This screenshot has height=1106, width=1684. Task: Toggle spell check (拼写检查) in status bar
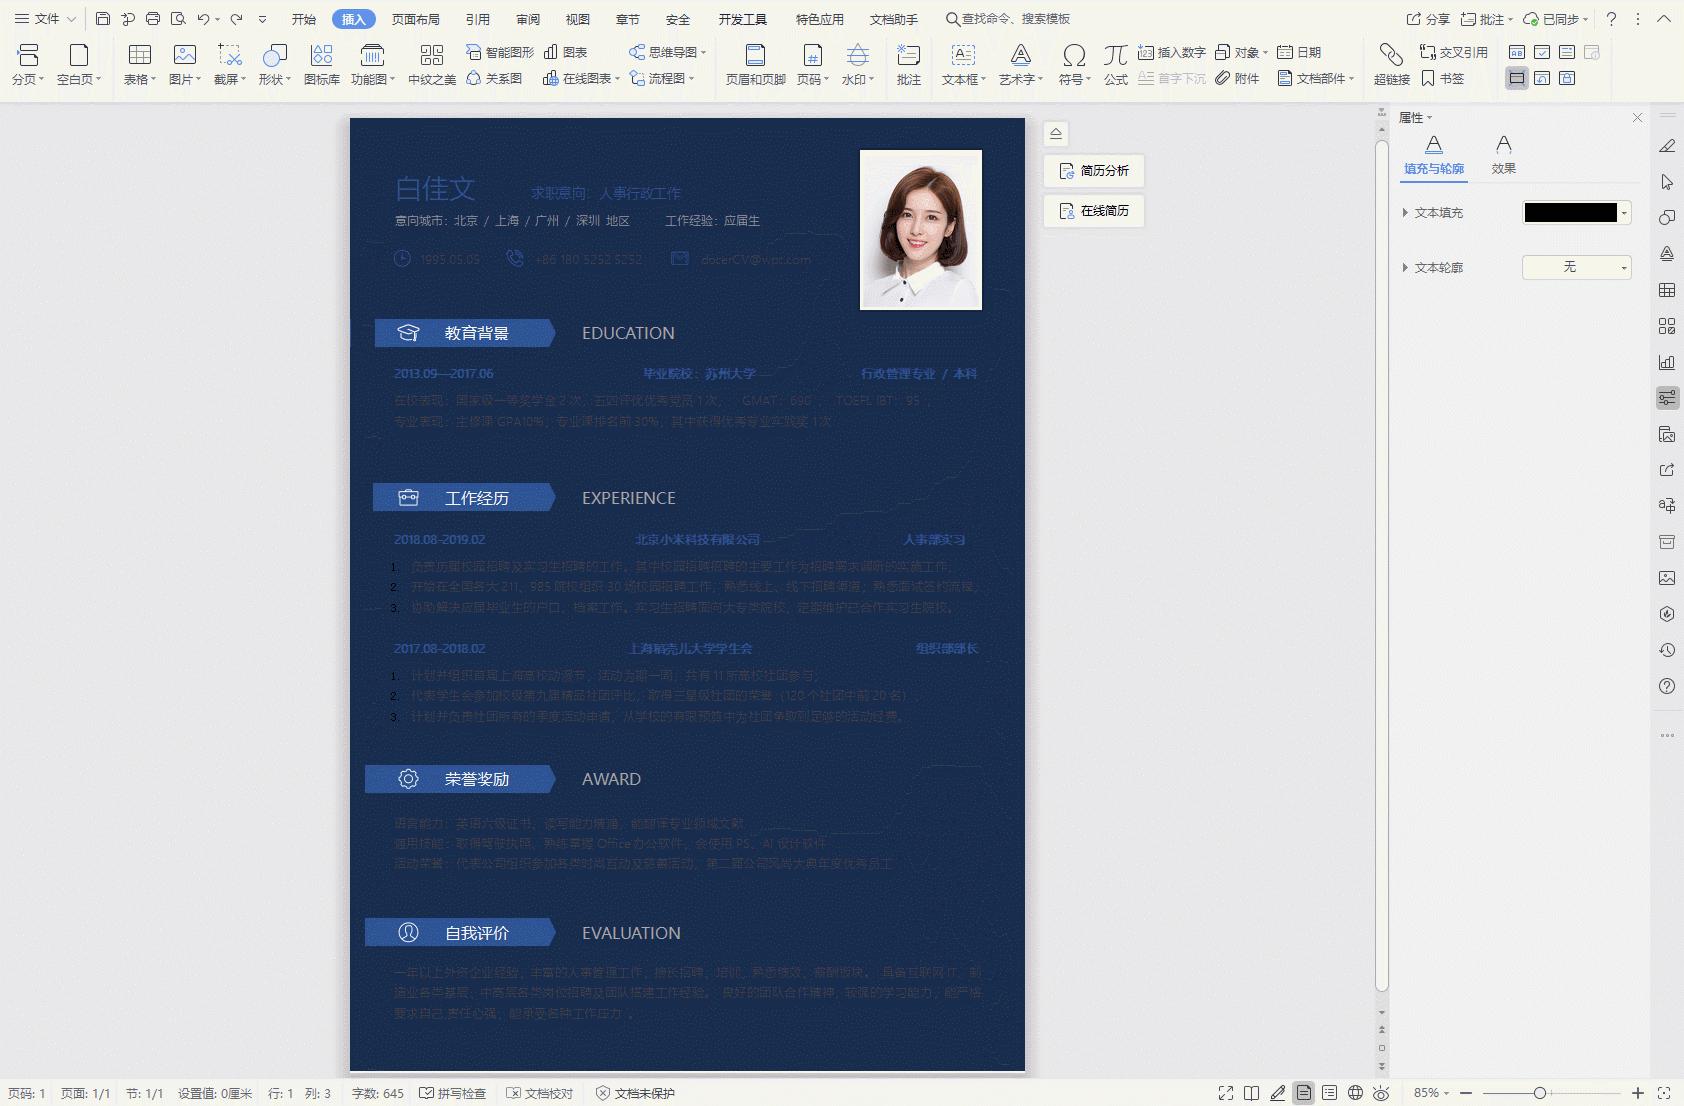(453, 1093)
